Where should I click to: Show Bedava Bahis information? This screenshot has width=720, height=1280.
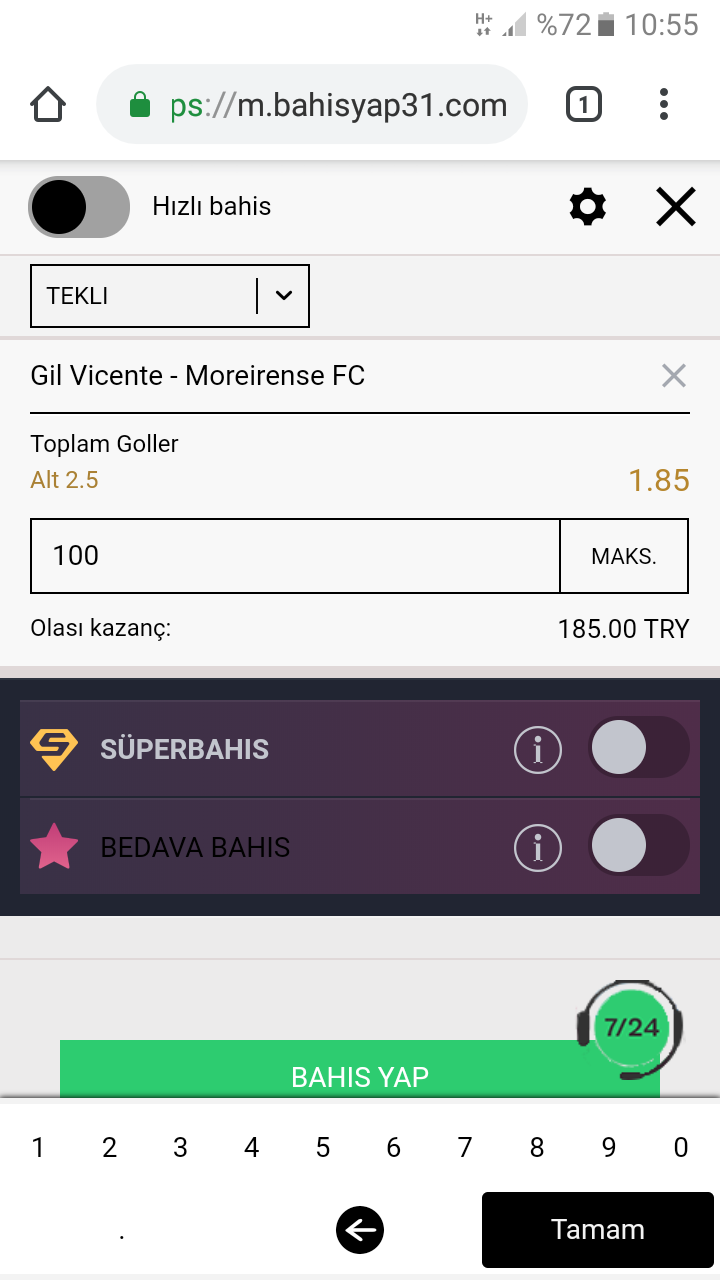[x=538, y=848]
